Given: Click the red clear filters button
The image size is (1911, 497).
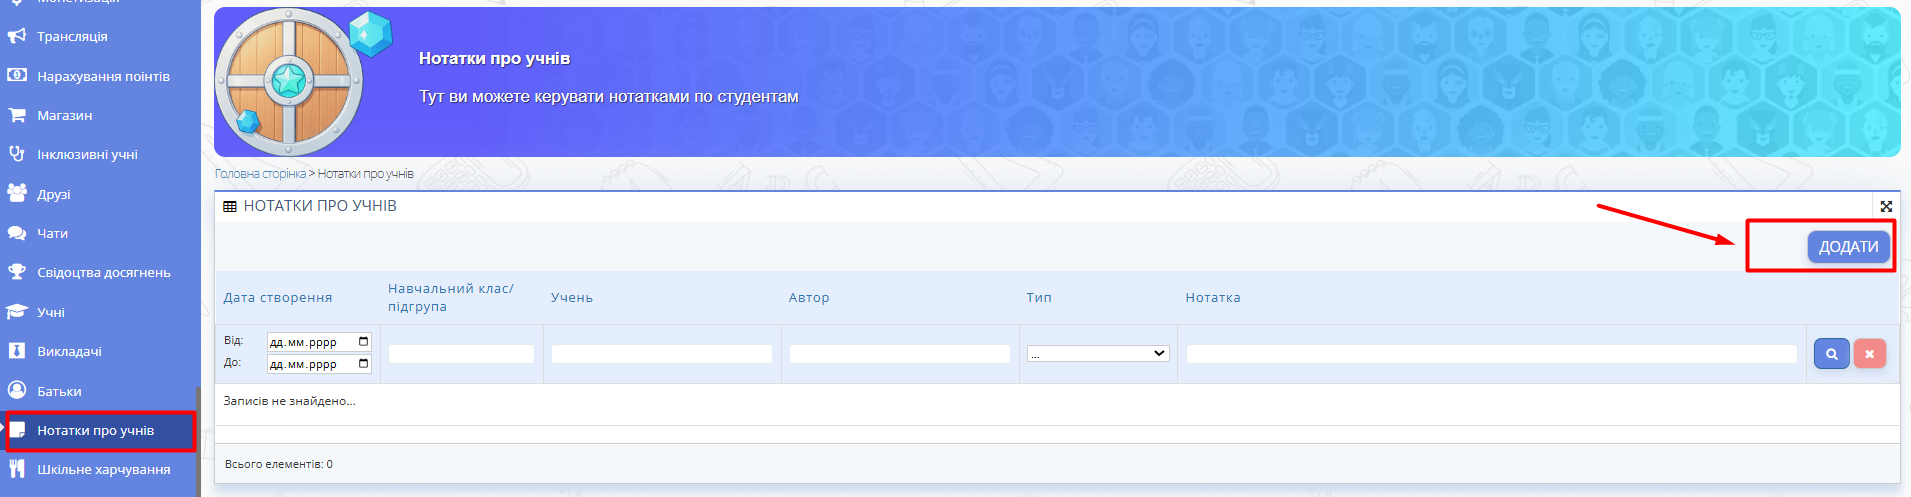Looking at the screenshot, I should pos(1869,354).
